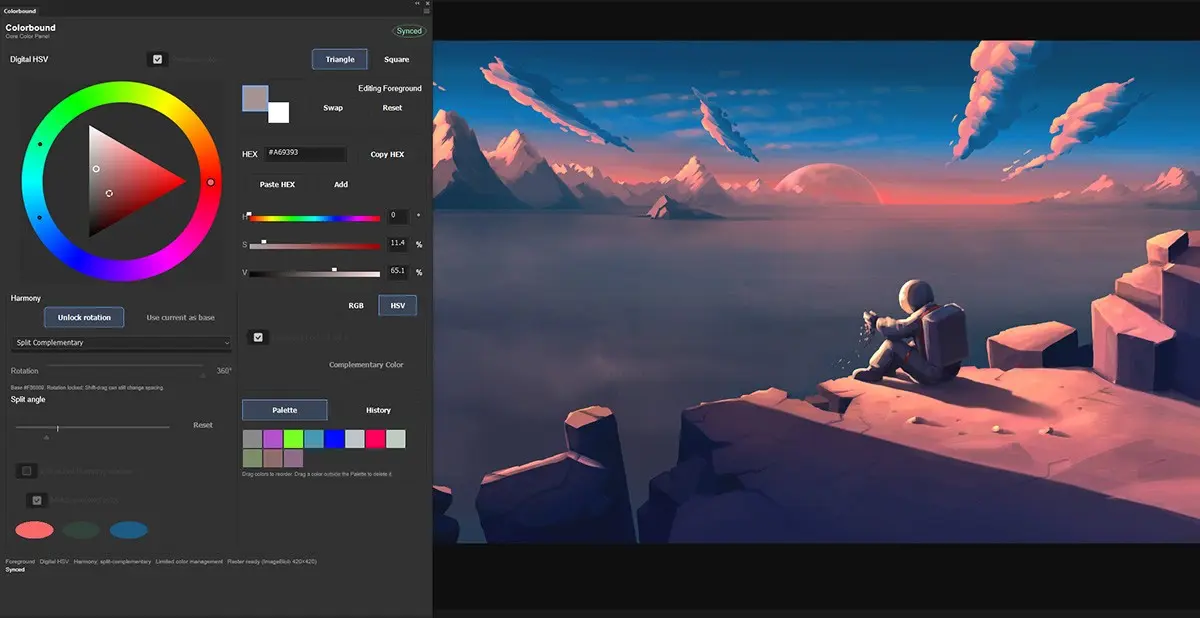Select the blue harmony oval
Screen dimensions: 1200x618
point(129,530)
